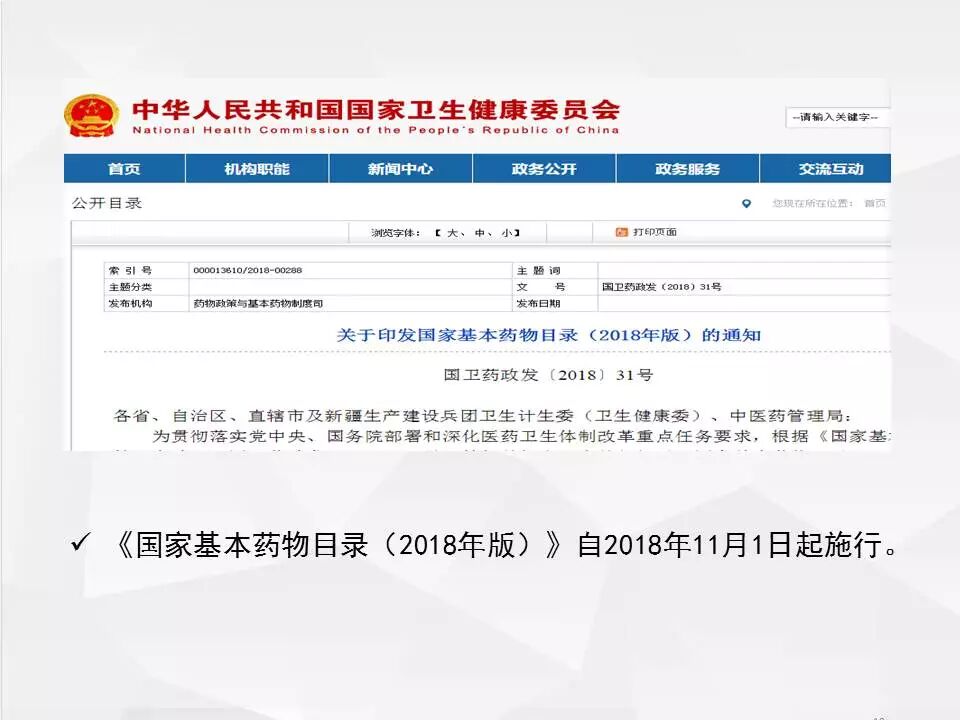The height and width of the screenshot is (720, 960).
Task: Click the 首页 breadcrumb link
Action: (x=875, y=203)
